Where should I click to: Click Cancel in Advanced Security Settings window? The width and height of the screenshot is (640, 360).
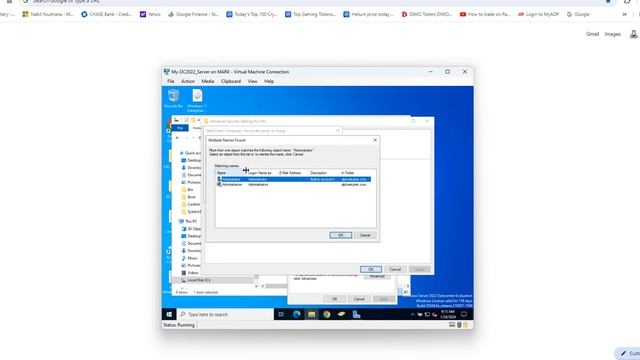[395, 269]
